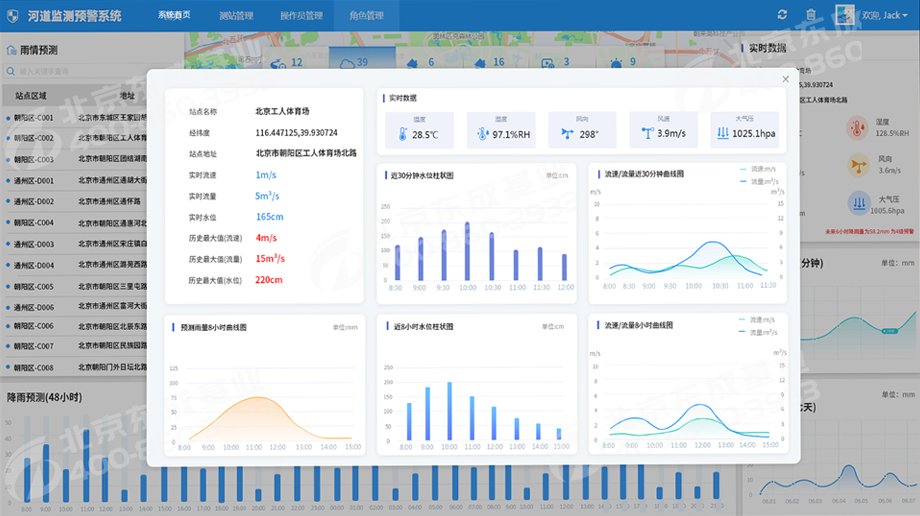Click the station keyword search field

(70, 72)
